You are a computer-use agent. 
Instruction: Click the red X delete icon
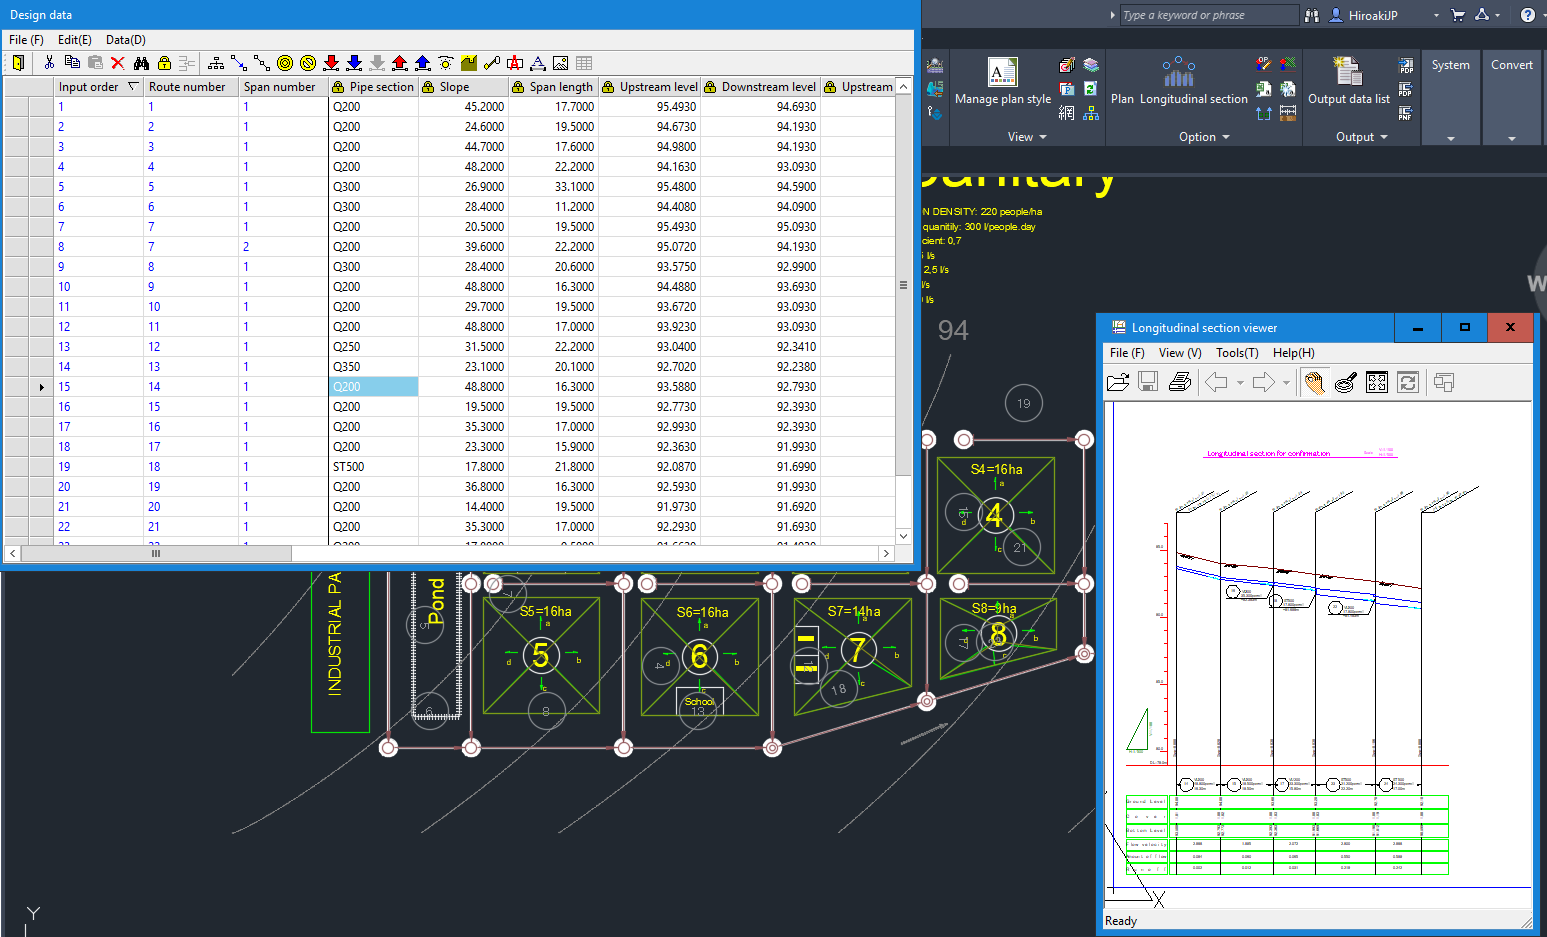(118, 63)
